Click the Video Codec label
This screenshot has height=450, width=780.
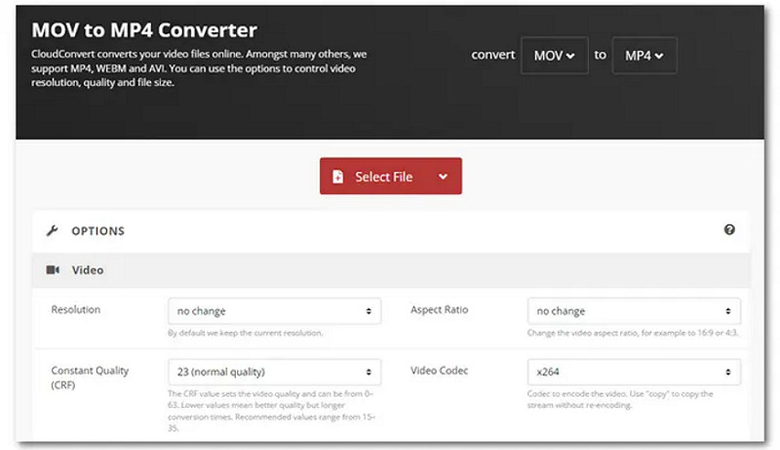pos(439,370)
